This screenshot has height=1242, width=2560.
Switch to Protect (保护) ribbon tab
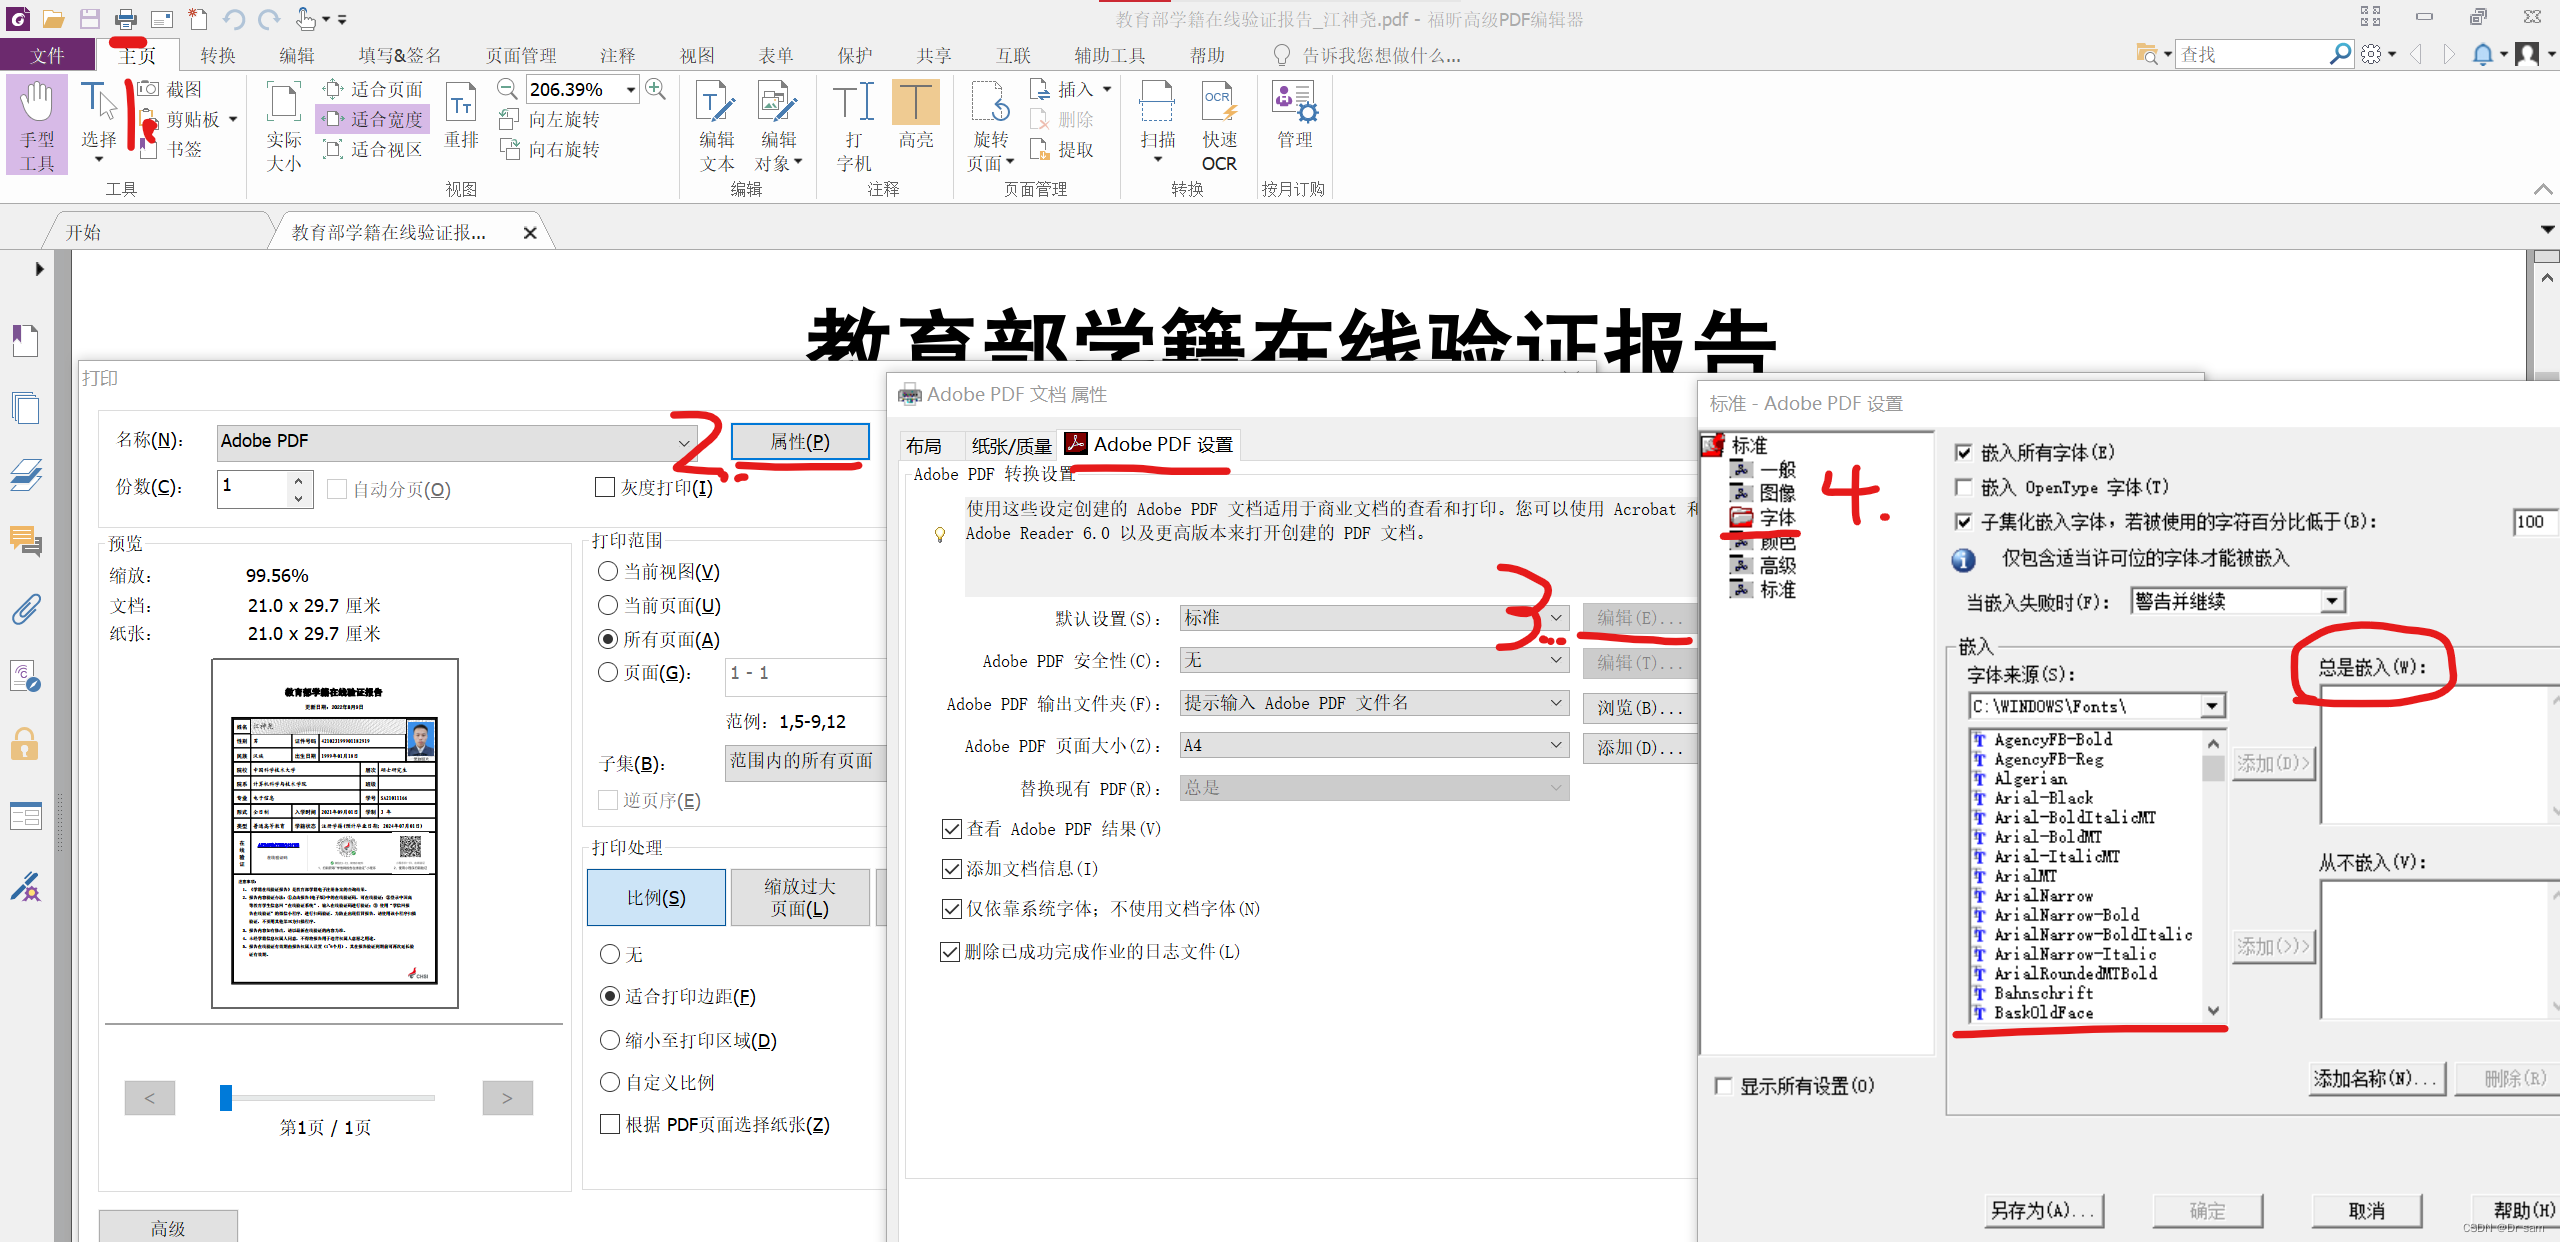(855, 55)
